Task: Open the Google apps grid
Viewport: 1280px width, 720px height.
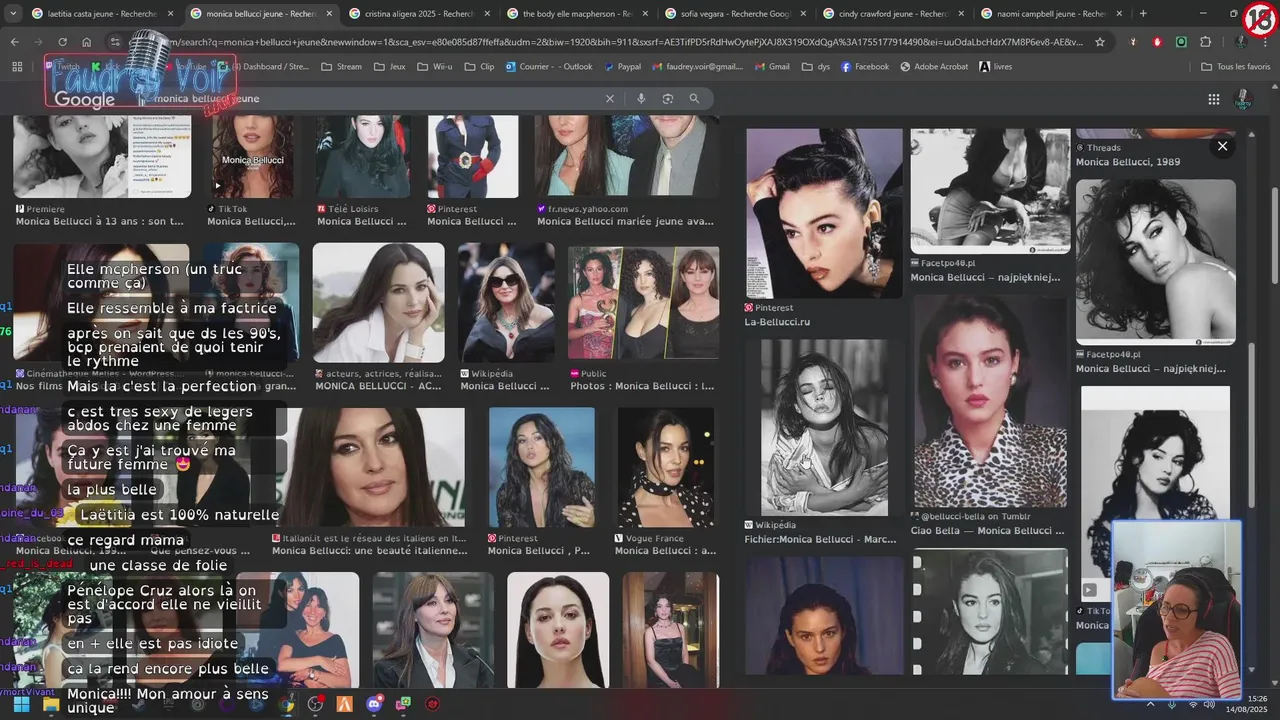Action: tap(1213, 99)
